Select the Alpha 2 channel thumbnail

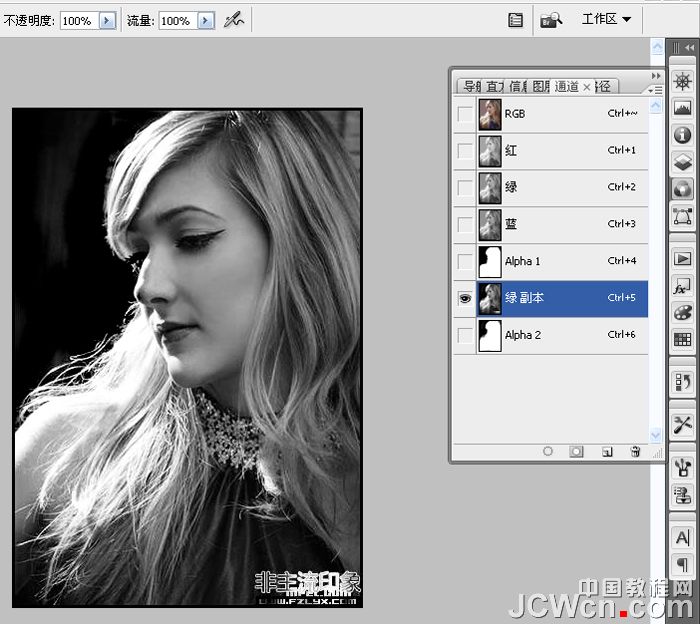pyautogui.click(x=490, y=336)
